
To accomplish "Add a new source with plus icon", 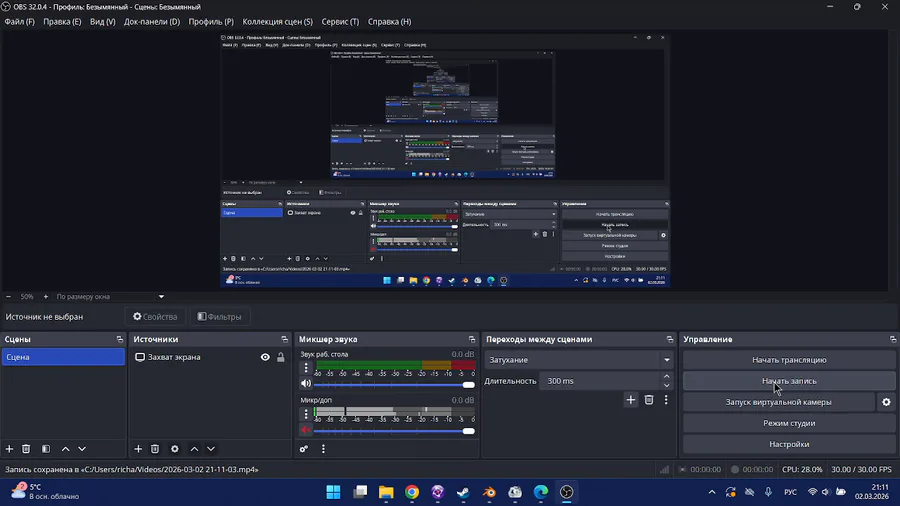I will 138,449.
